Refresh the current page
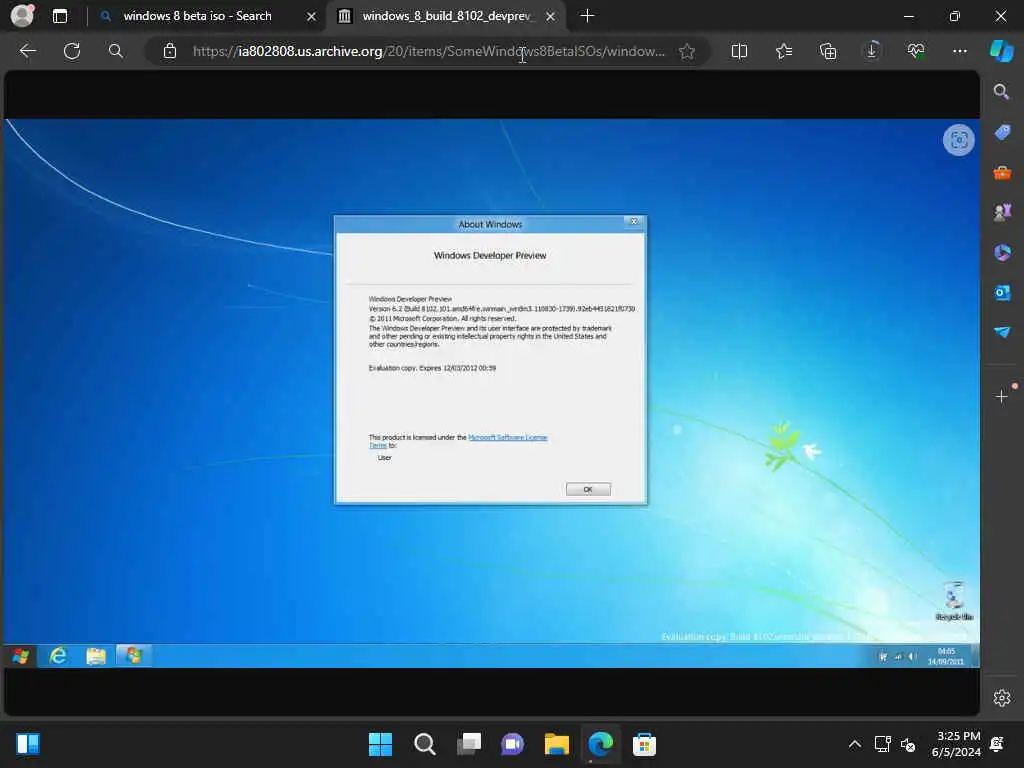 pos(72,51)
